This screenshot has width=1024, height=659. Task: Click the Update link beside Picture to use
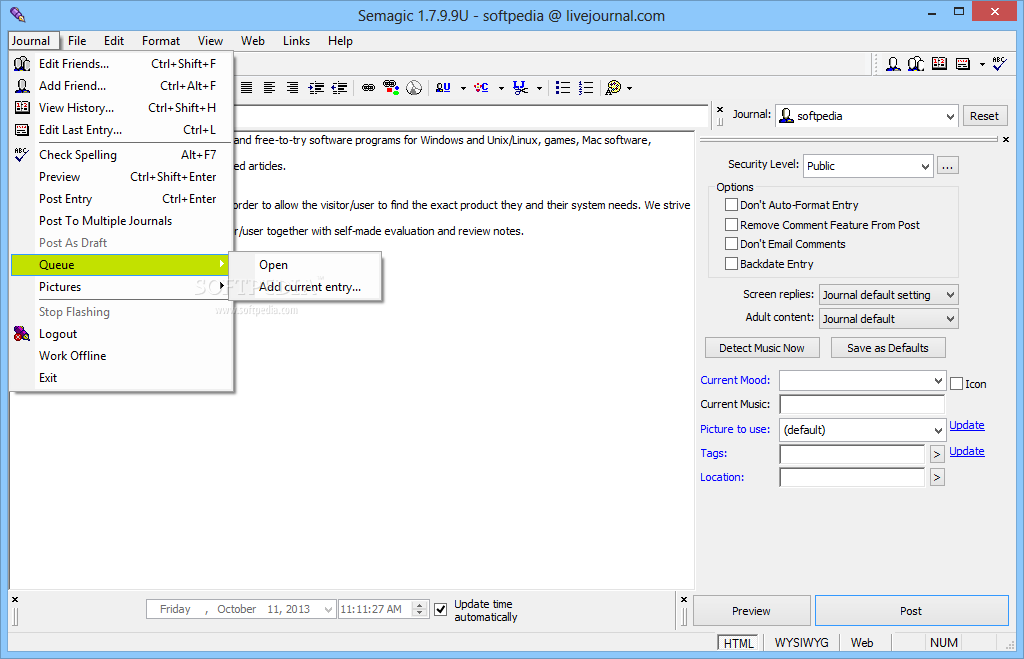point(967,425)
